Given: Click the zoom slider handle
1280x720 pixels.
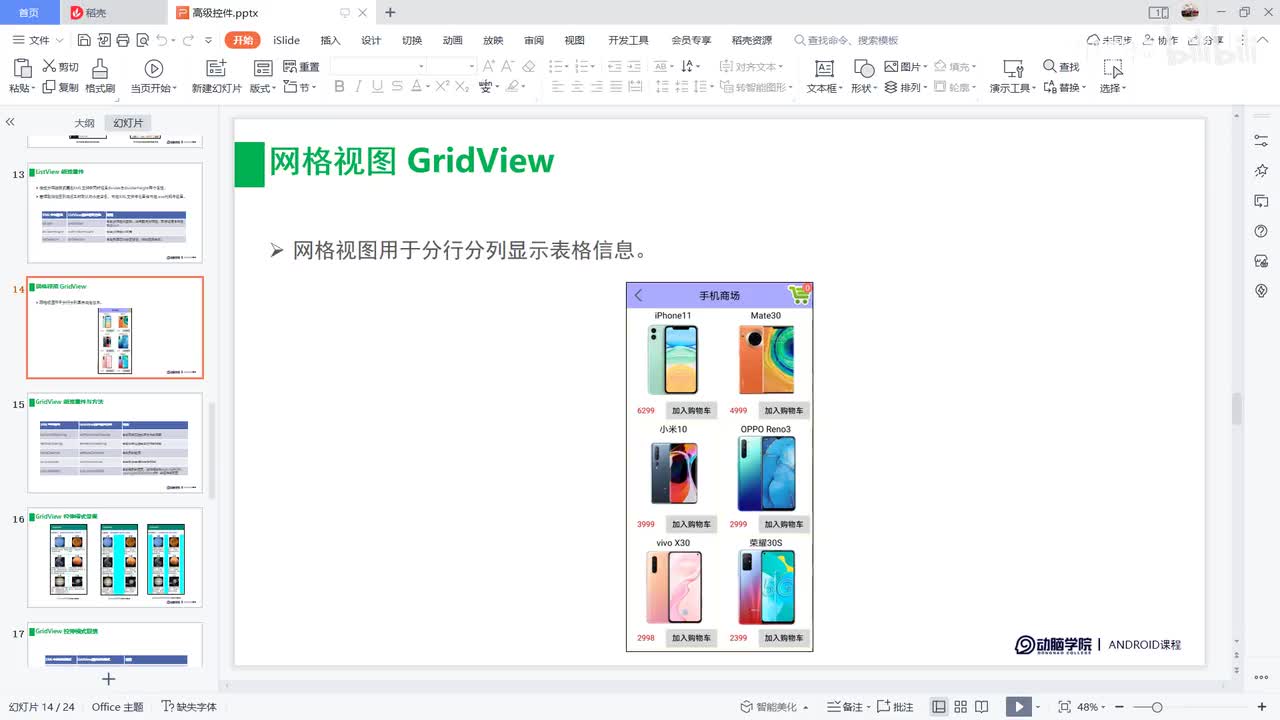Looking at the screenshot, I should pyautogui.click(x=1157, y=707).
